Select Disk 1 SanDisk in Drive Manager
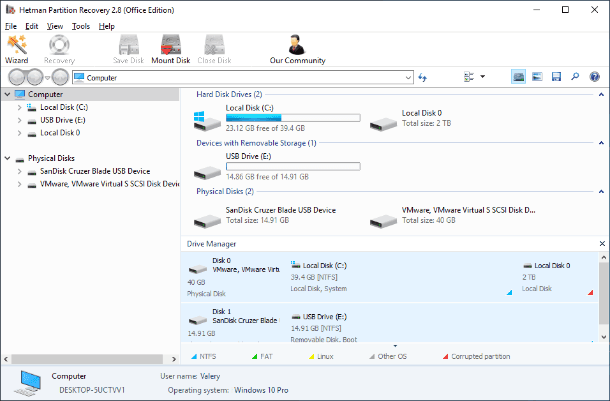 [234, 322]
